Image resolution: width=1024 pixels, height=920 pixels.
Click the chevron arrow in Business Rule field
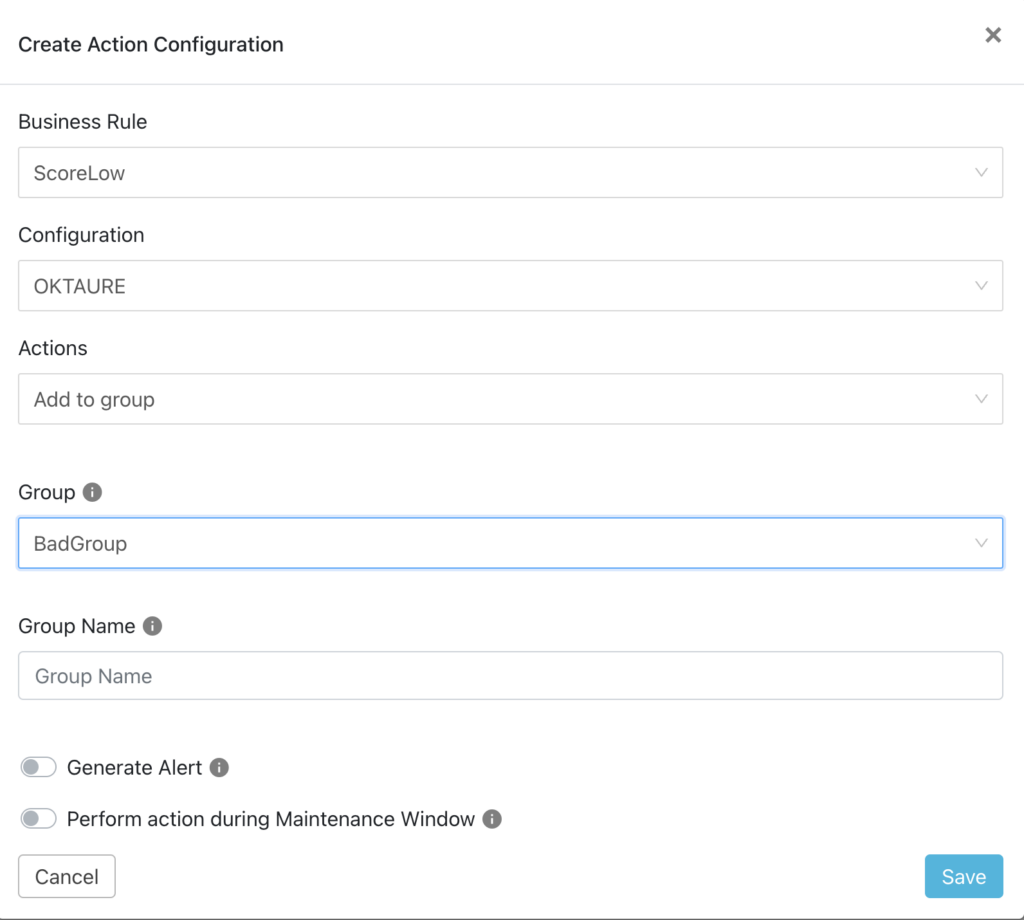[x=981, y=173]
